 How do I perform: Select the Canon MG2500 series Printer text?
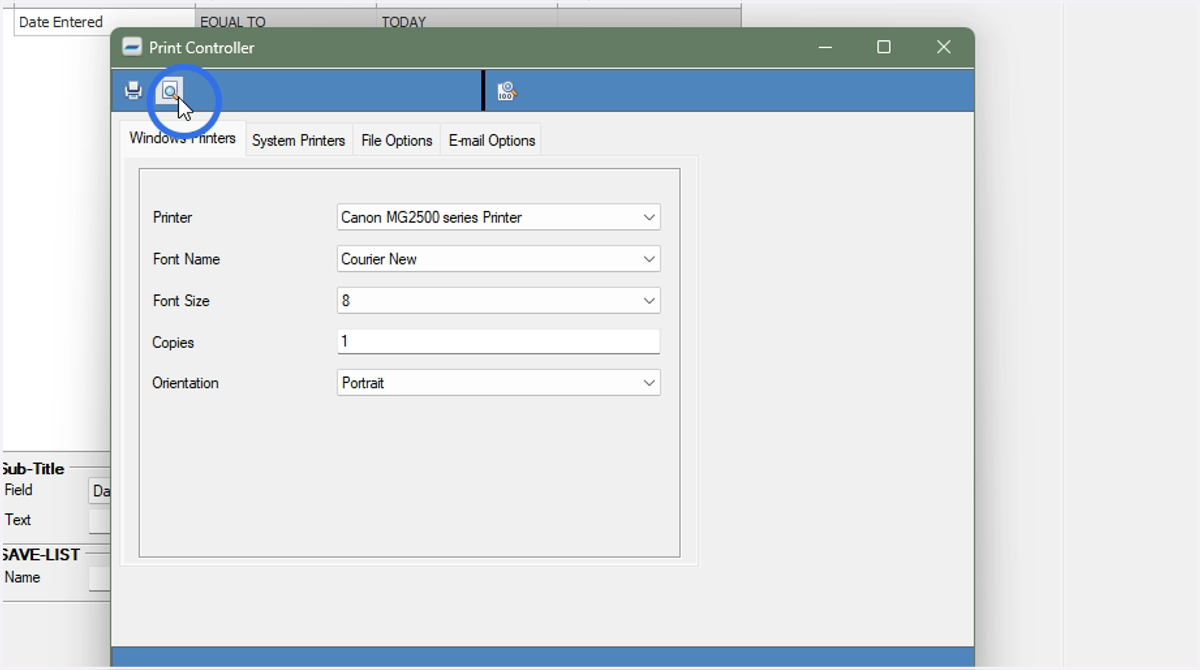pyautogui.click(x=431, y=217)
